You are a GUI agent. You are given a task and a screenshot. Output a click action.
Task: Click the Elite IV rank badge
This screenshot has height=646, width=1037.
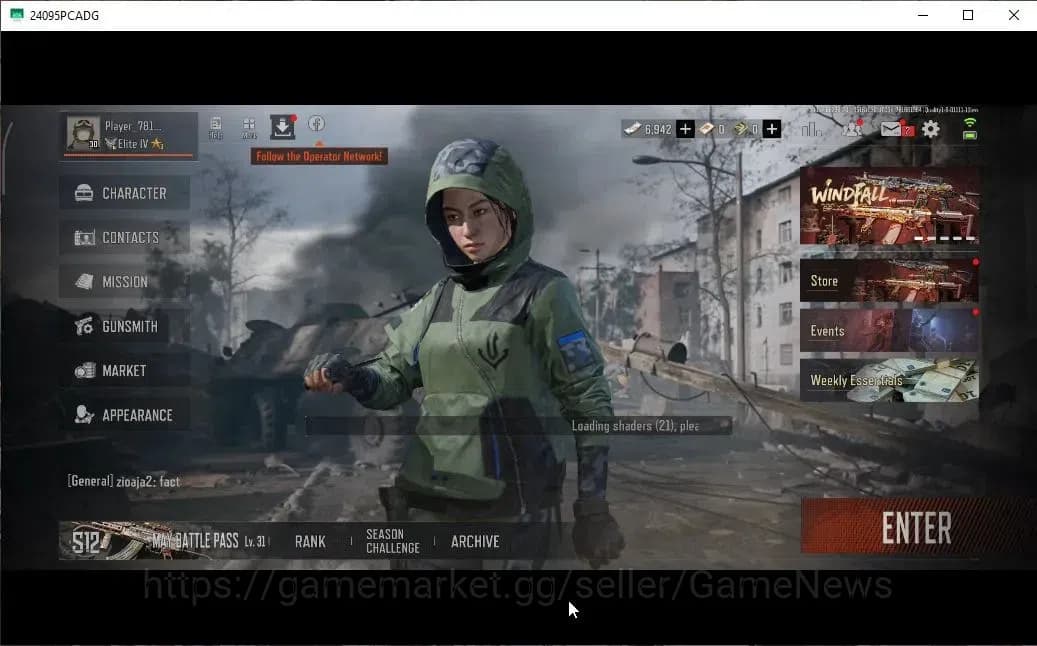(x=134, y=143)
